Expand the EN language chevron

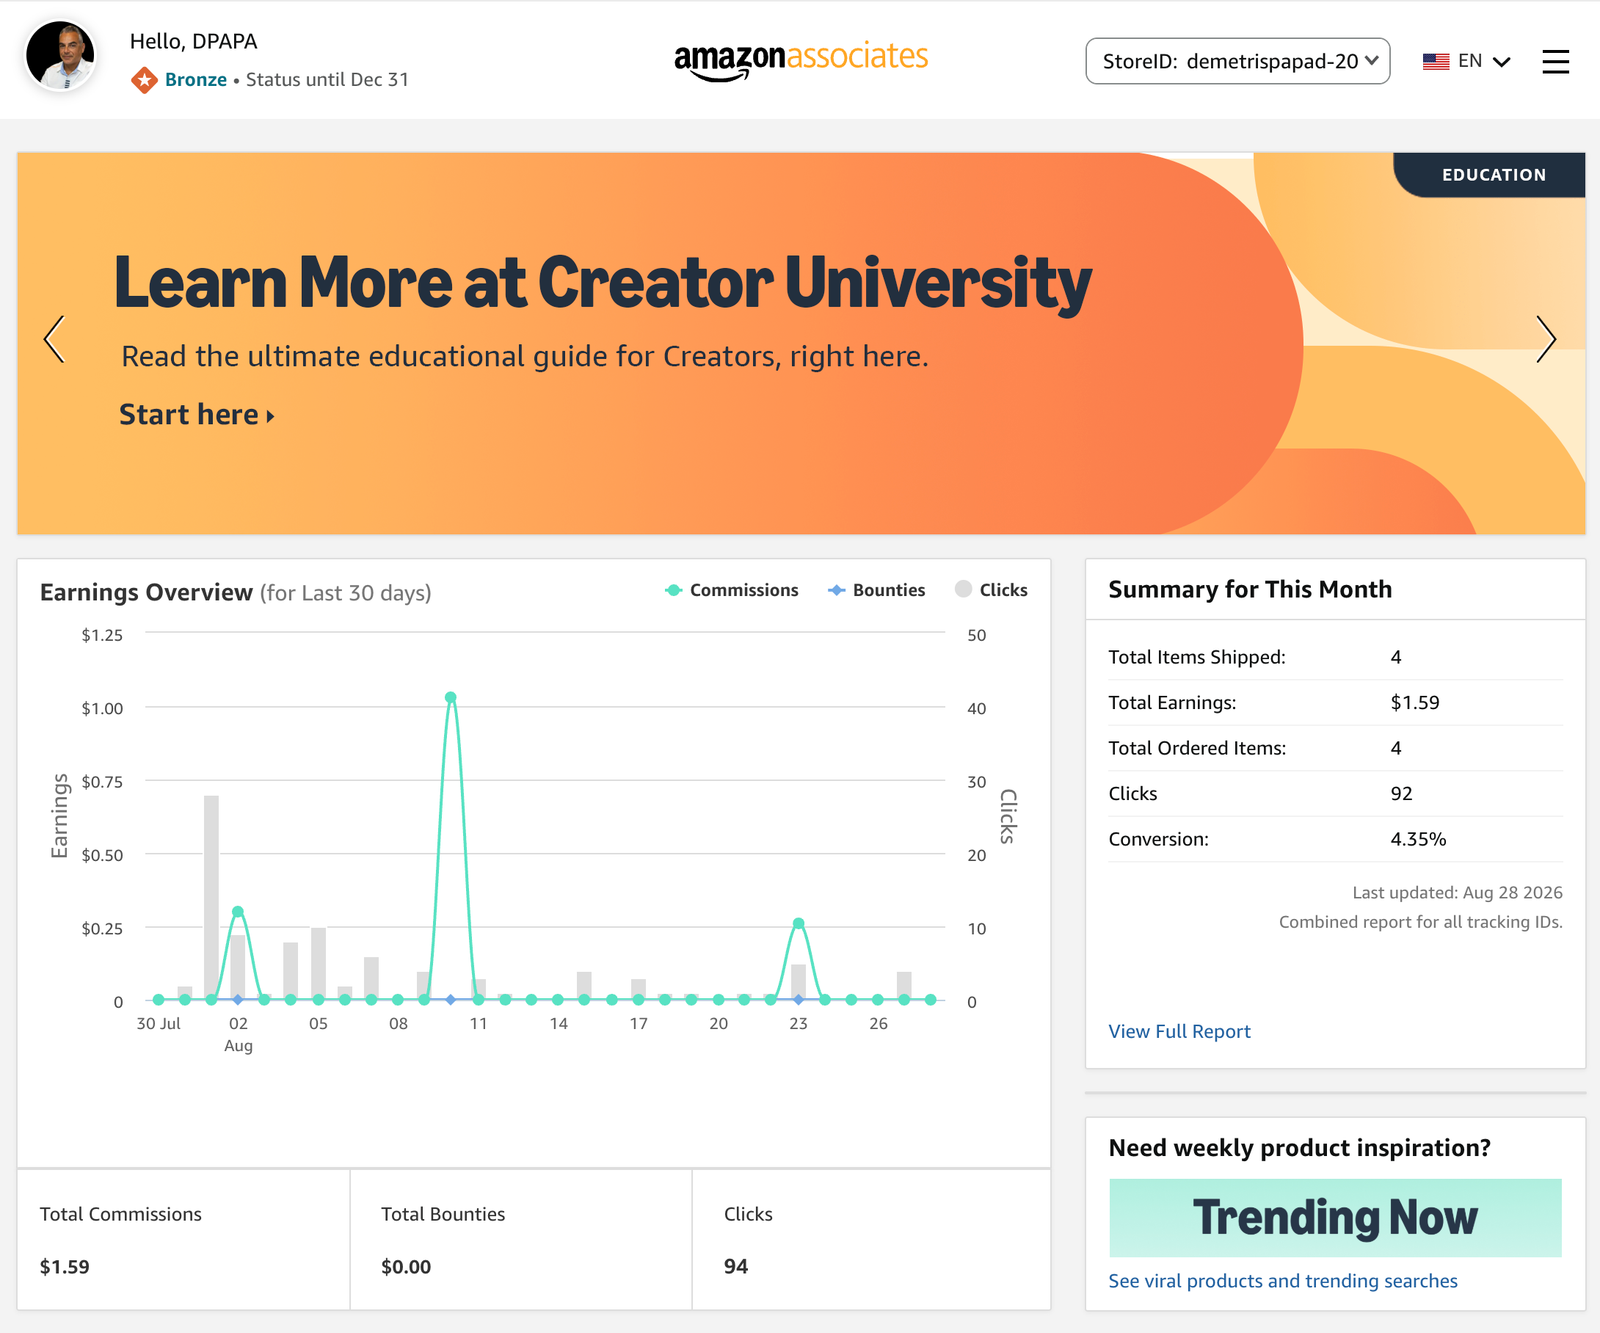(x=1501, y=62)
